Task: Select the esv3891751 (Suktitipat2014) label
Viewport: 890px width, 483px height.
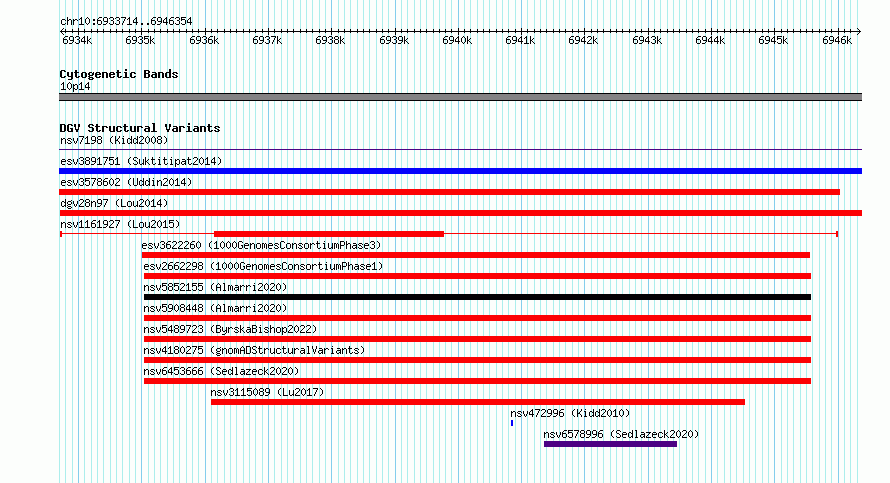Action: pyautogui.click(x=141, y=161)
